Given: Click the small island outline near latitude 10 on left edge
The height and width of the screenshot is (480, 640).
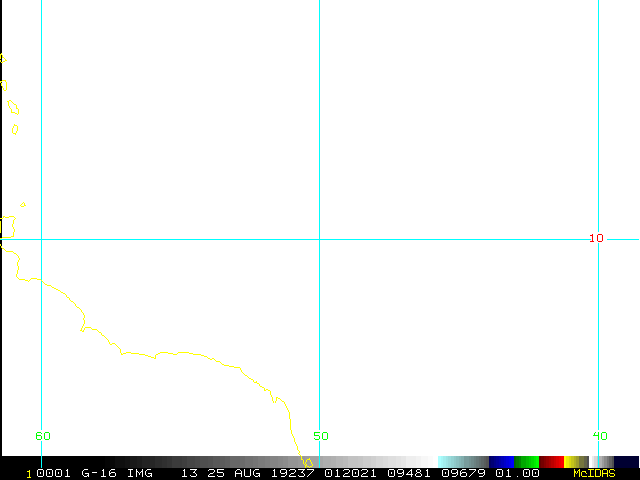Looking at the screenshot, I should (x=7, y=229).
